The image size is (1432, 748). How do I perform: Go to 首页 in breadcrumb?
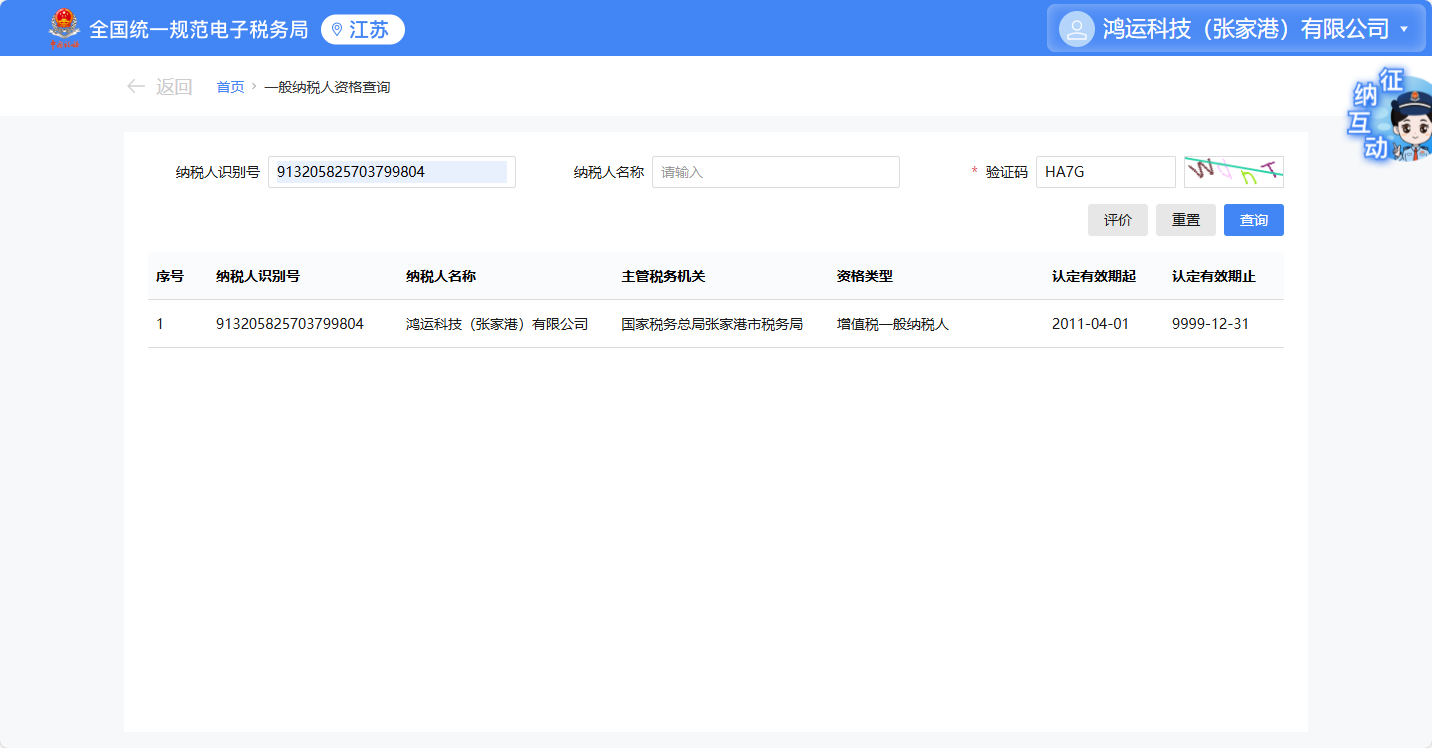coord(230,88)
